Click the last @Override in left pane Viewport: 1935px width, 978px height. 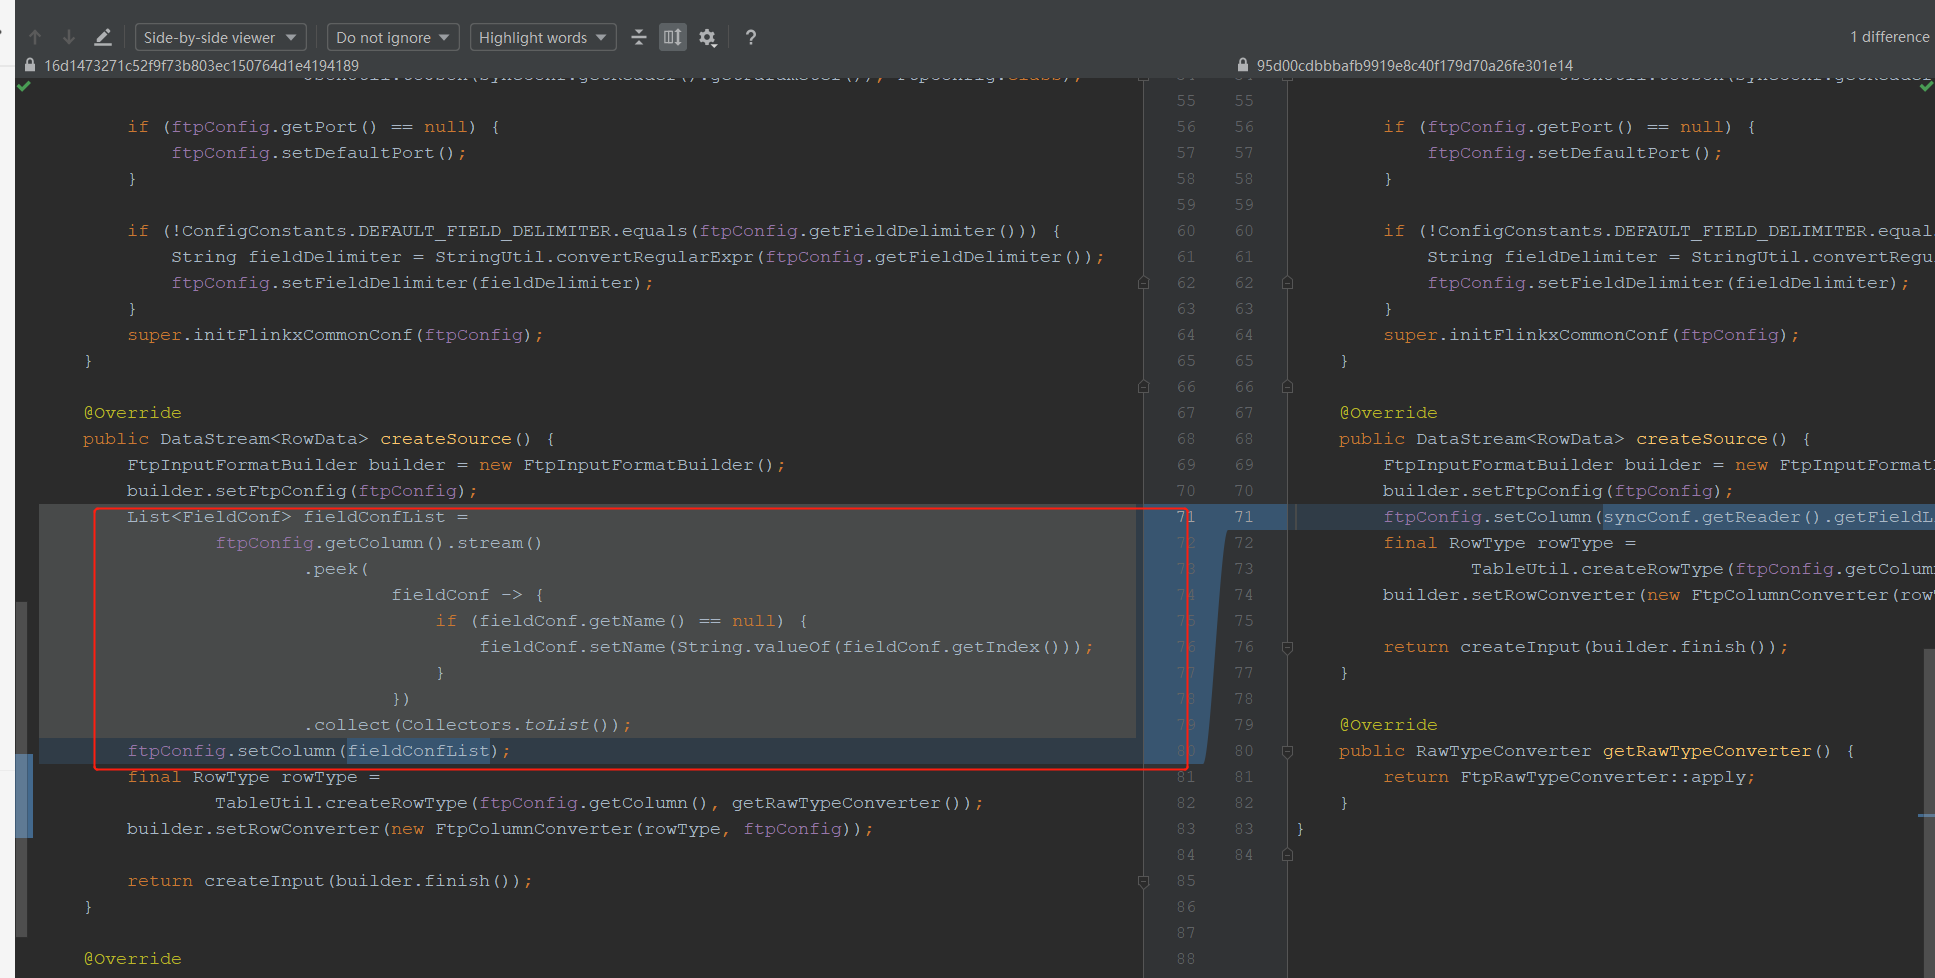tap(132, 959)
